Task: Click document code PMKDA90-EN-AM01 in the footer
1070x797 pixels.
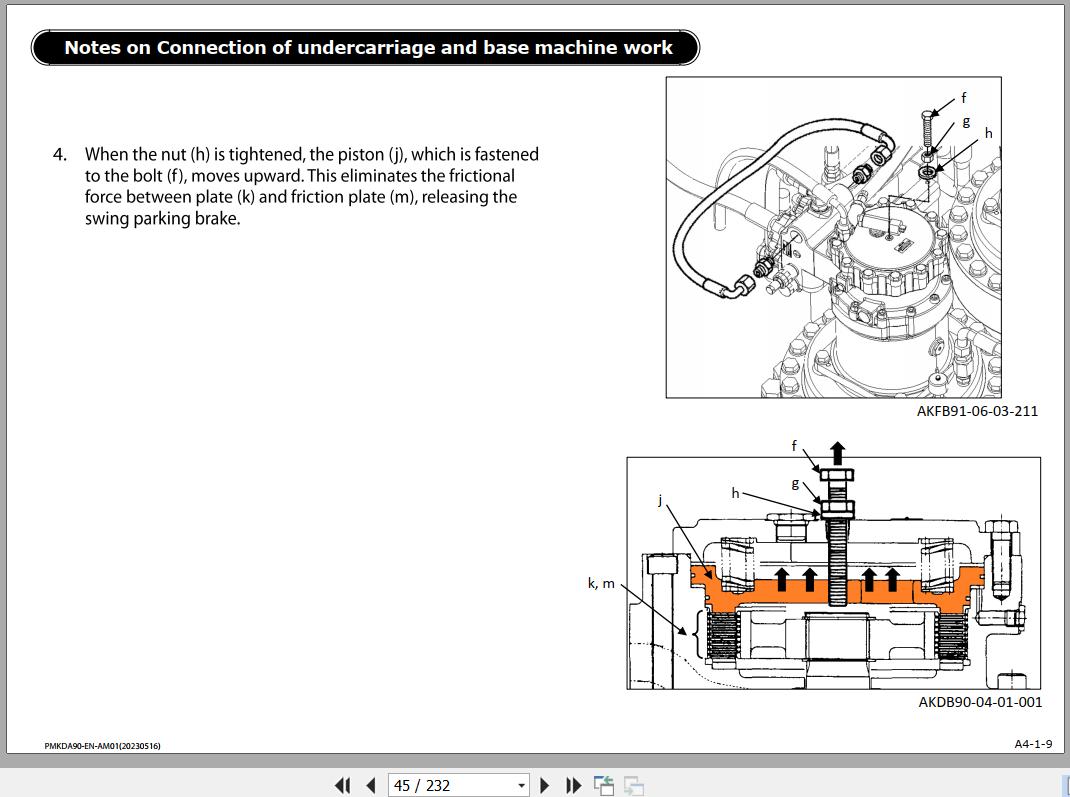Action: [102, 745]
